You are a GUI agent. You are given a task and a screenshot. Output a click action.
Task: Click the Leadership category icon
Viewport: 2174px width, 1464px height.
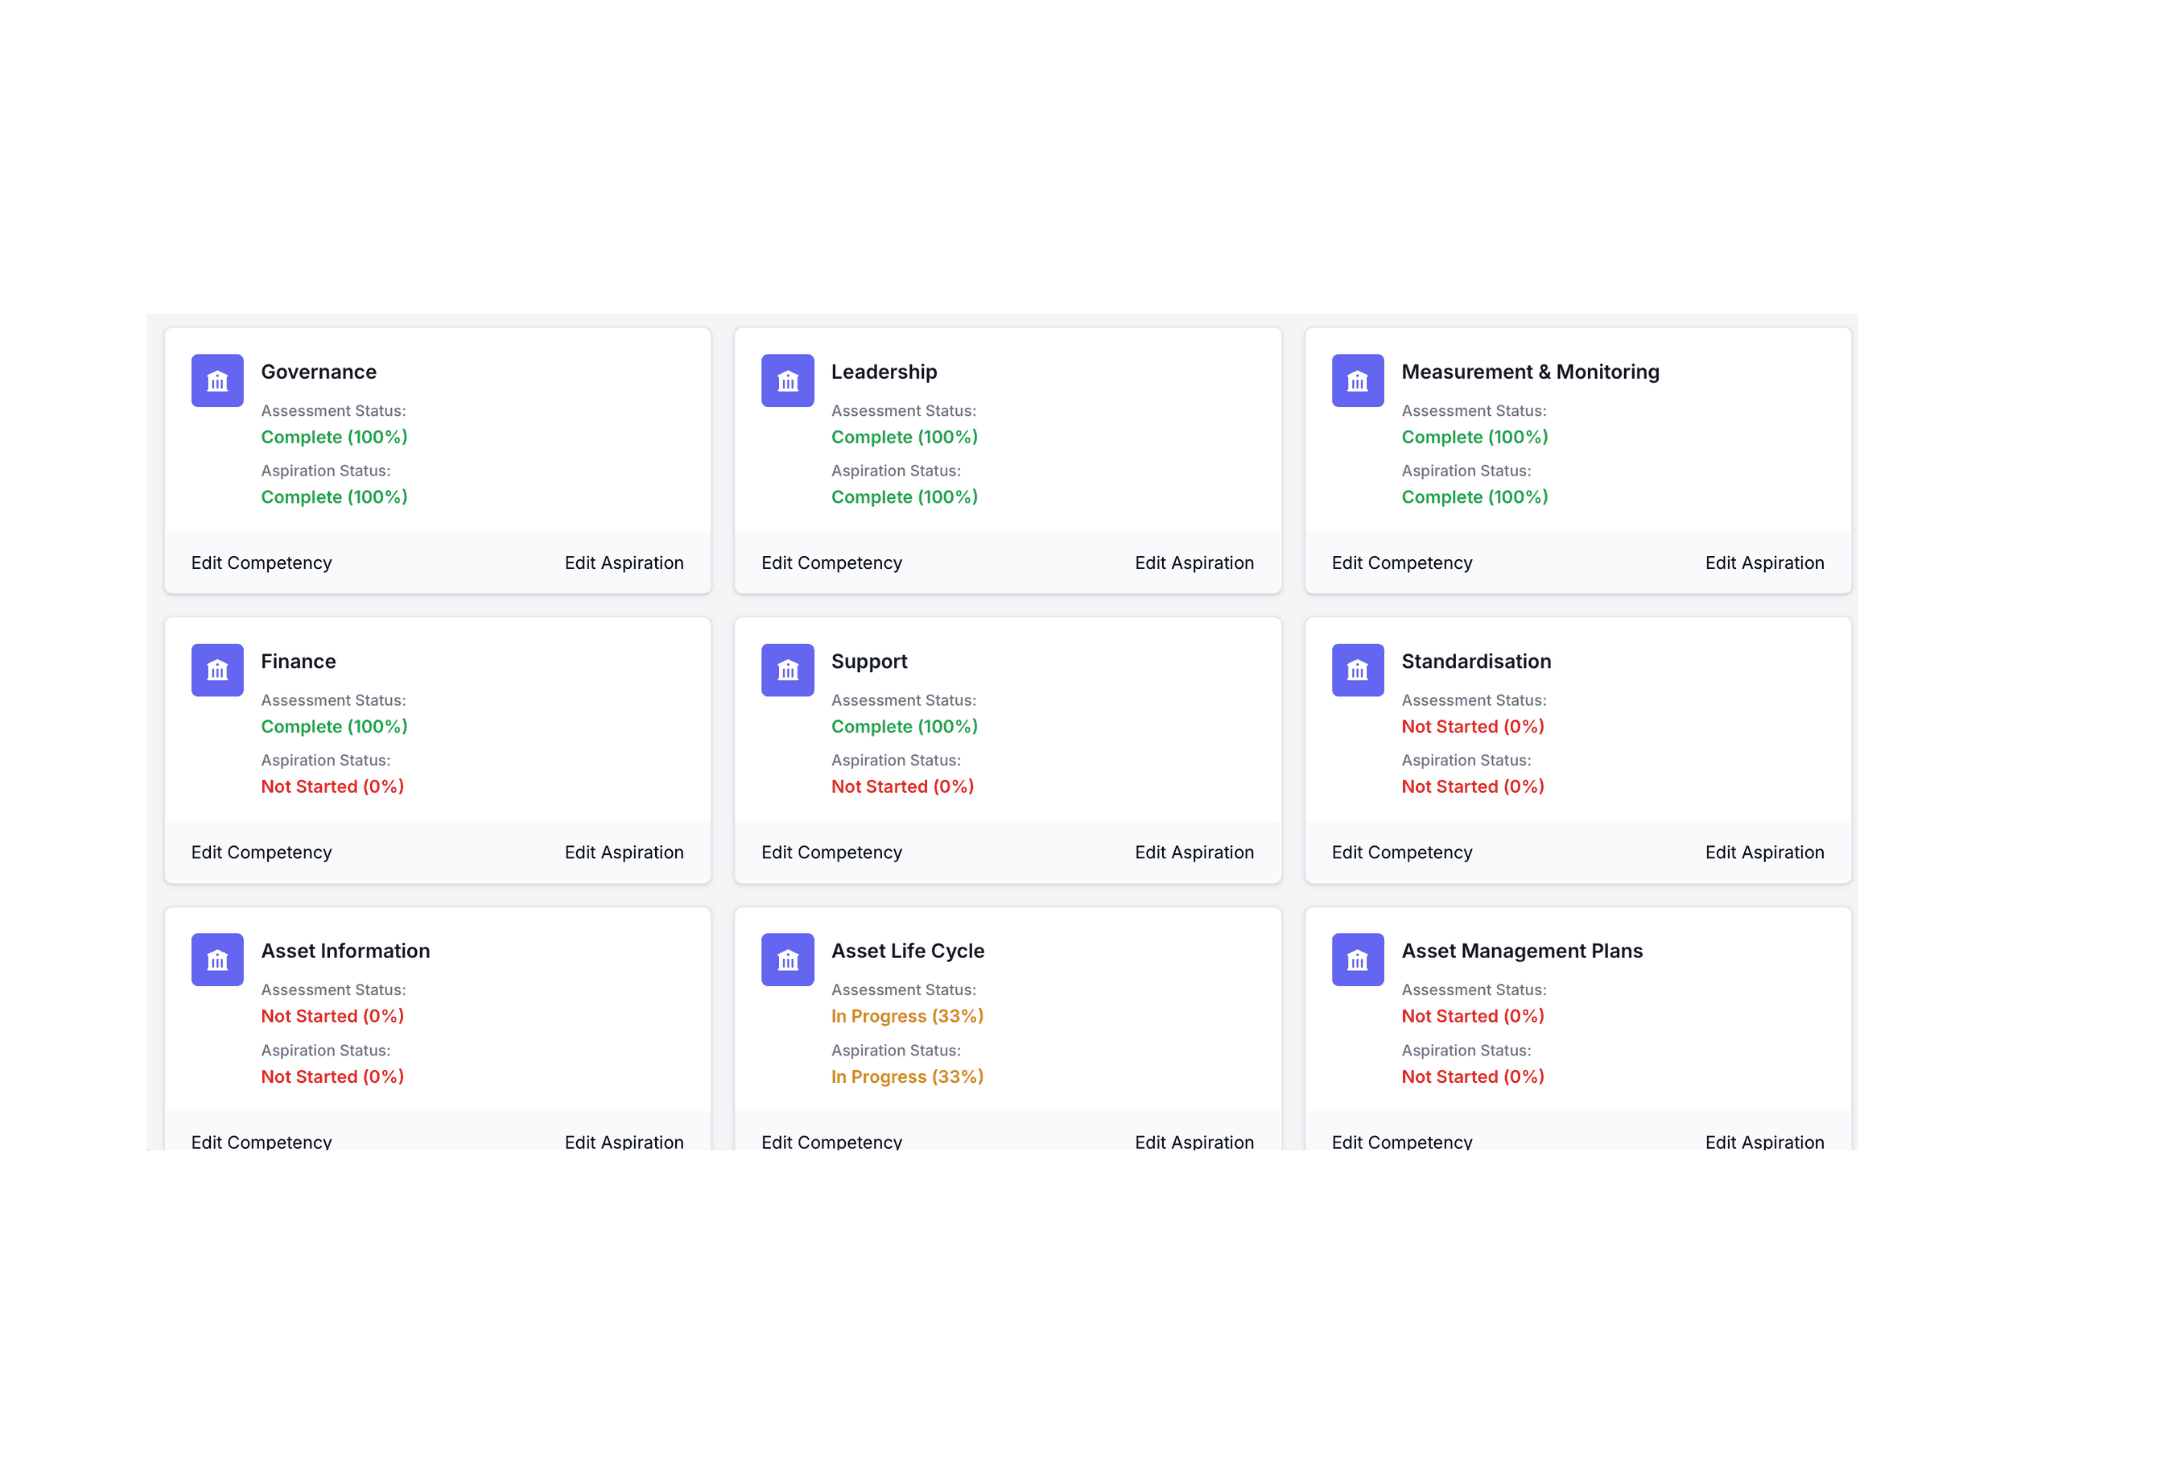click(787, 380)
